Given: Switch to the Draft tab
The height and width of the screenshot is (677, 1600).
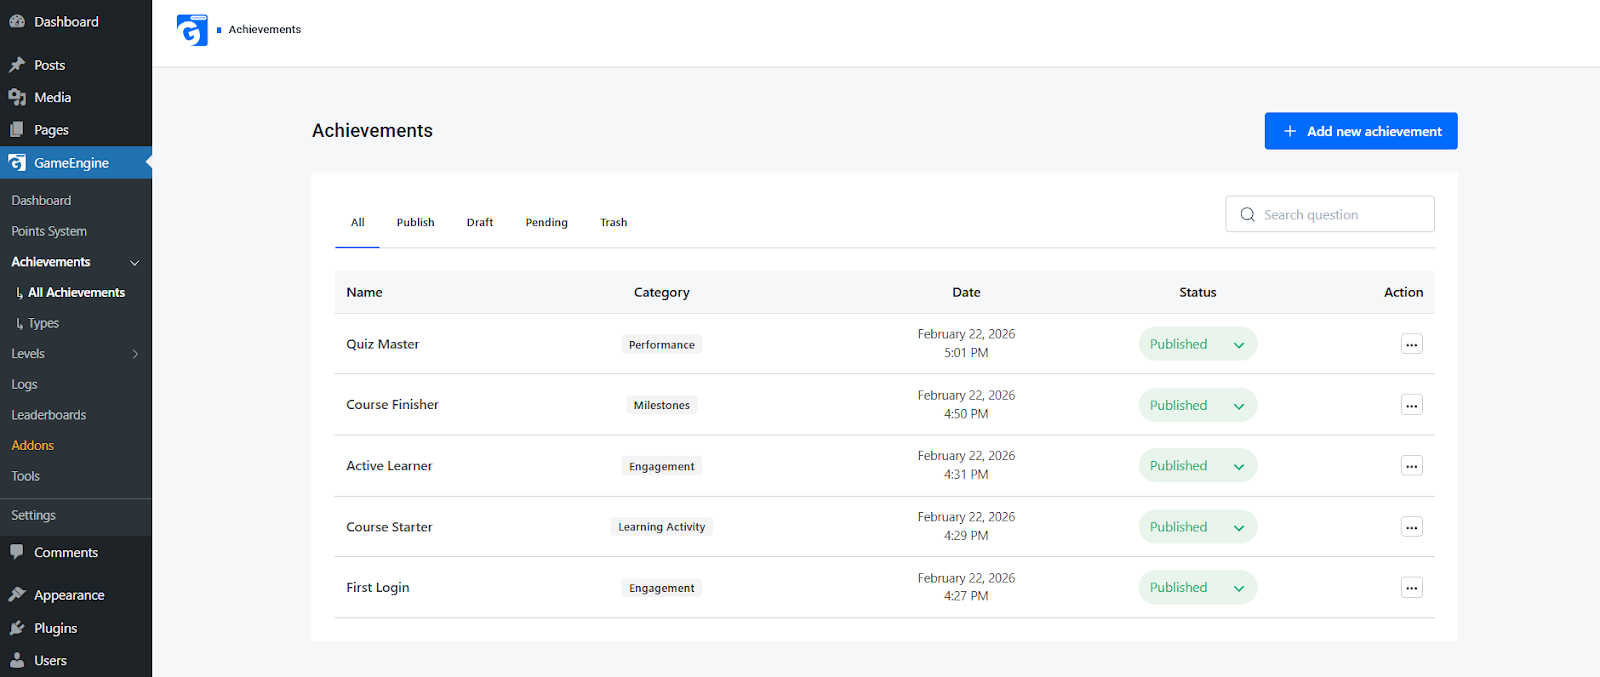Looking at the screenshot, I should 480,222.
